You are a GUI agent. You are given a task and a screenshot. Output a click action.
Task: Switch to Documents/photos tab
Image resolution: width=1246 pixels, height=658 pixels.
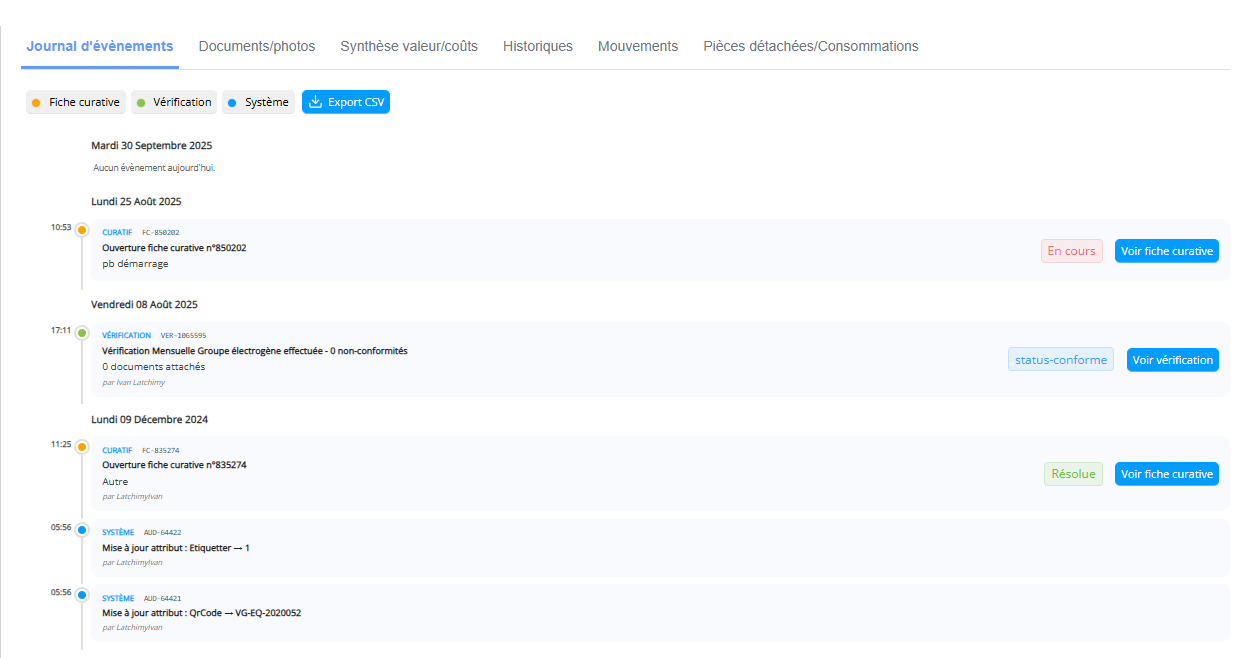pyautogui.click(x=257, y=46)
